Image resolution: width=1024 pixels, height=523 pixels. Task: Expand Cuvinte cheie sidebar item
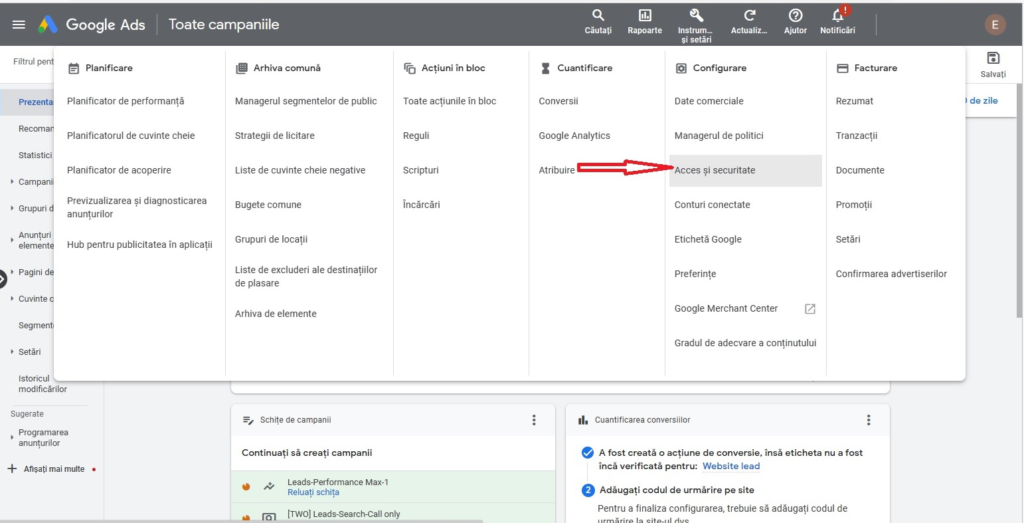[12, 298]
